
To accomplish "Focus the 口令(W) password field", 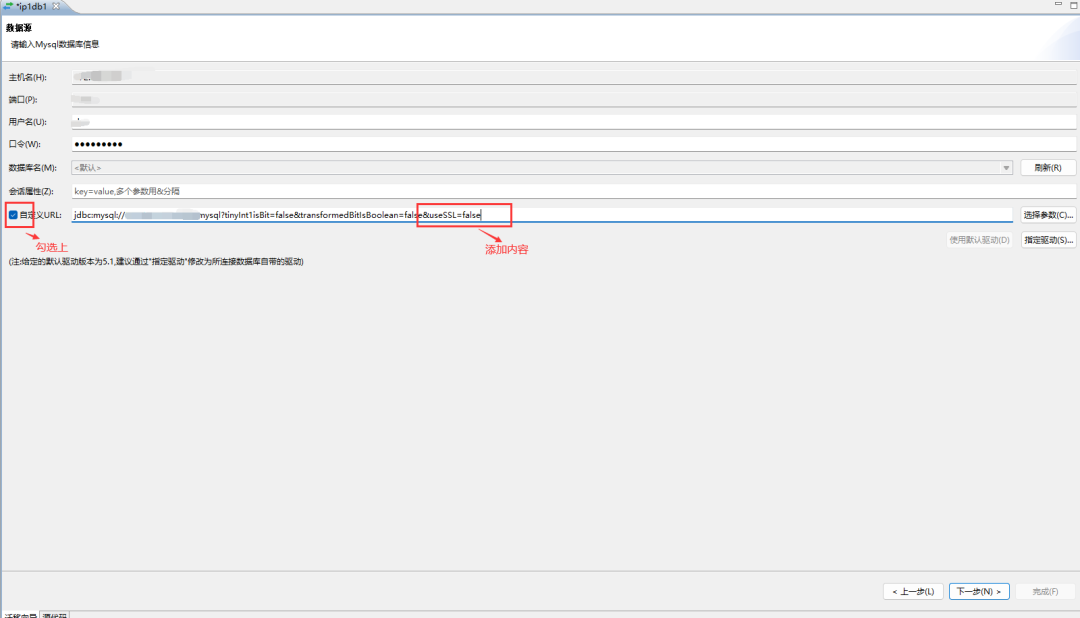I will coord(574,144).
